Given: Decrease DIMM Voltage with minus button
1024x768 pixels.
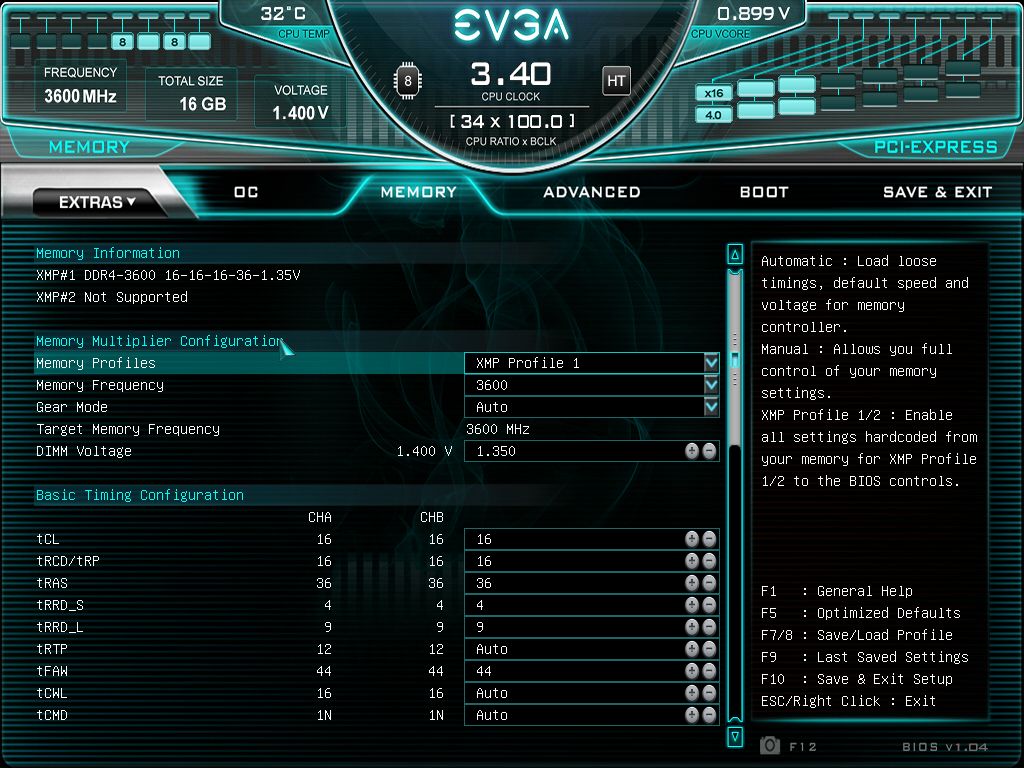Looking at the screenshot, I should click(709, 451).
